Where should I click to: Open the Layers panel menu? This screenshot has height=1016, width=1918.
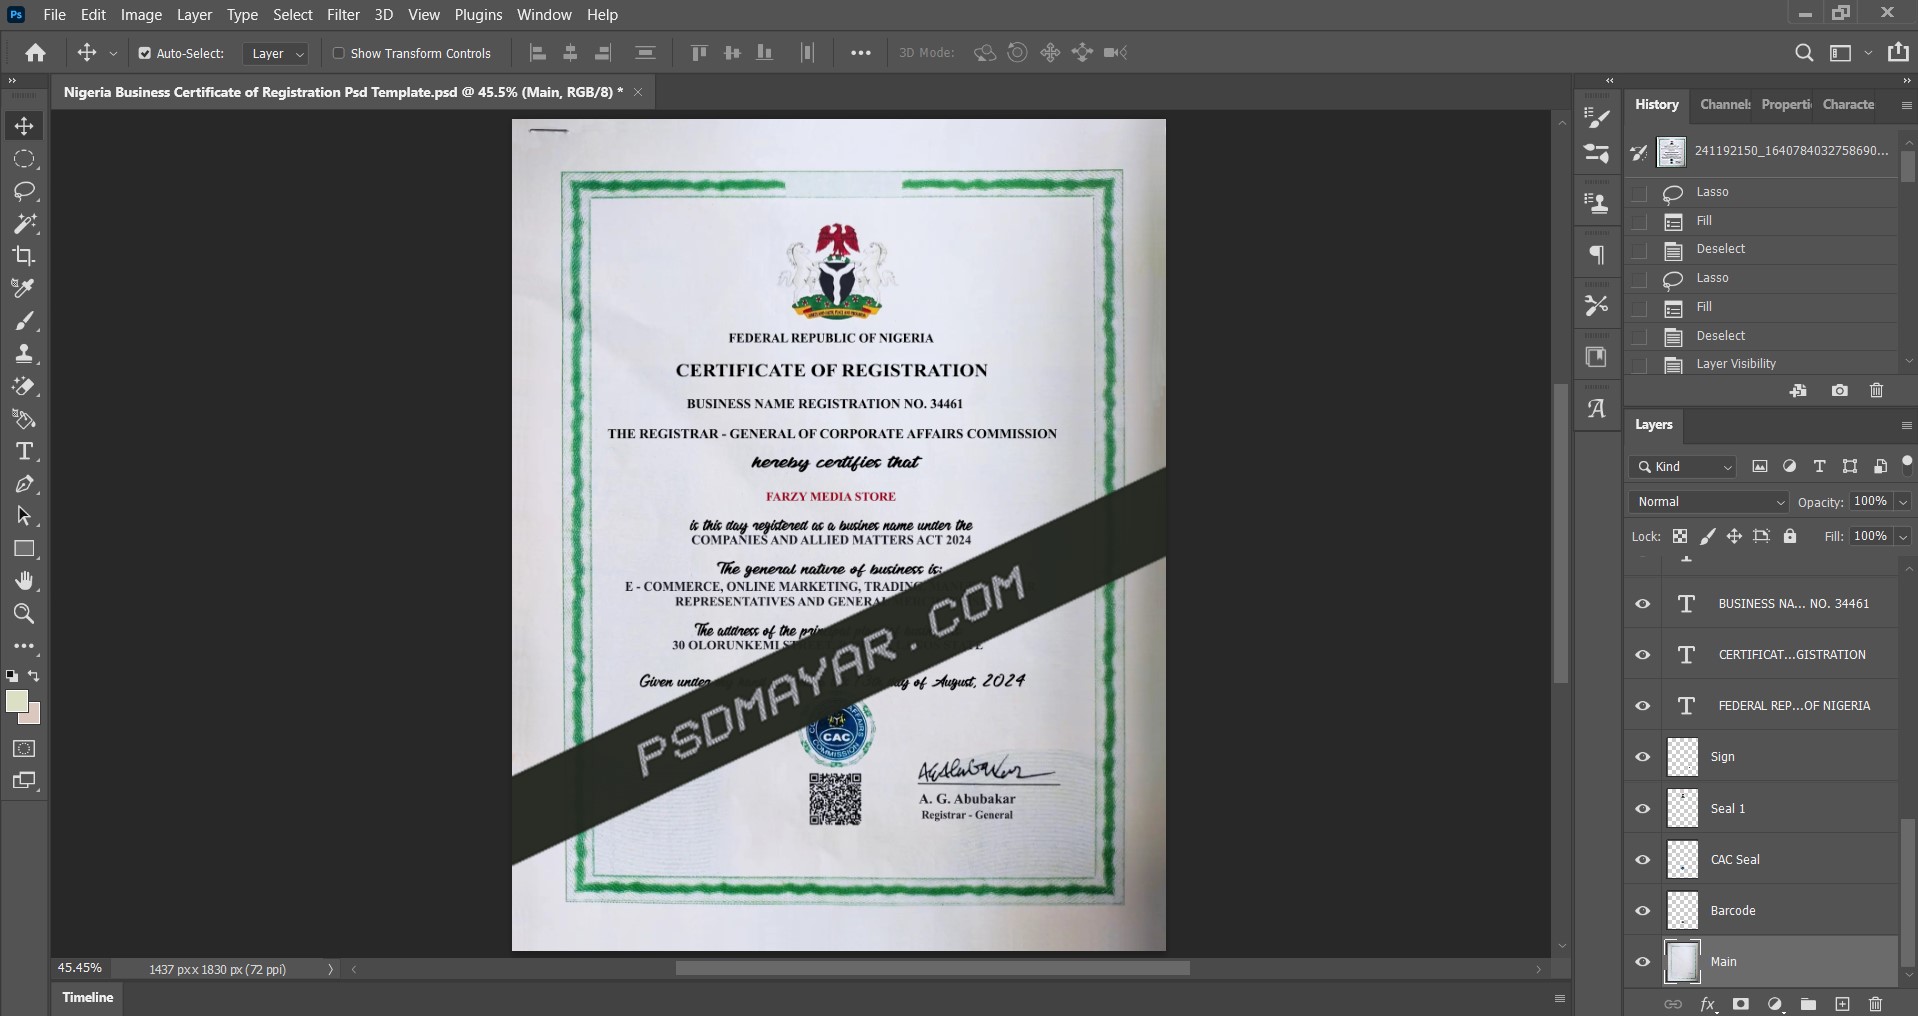(x=1906, y=426)
